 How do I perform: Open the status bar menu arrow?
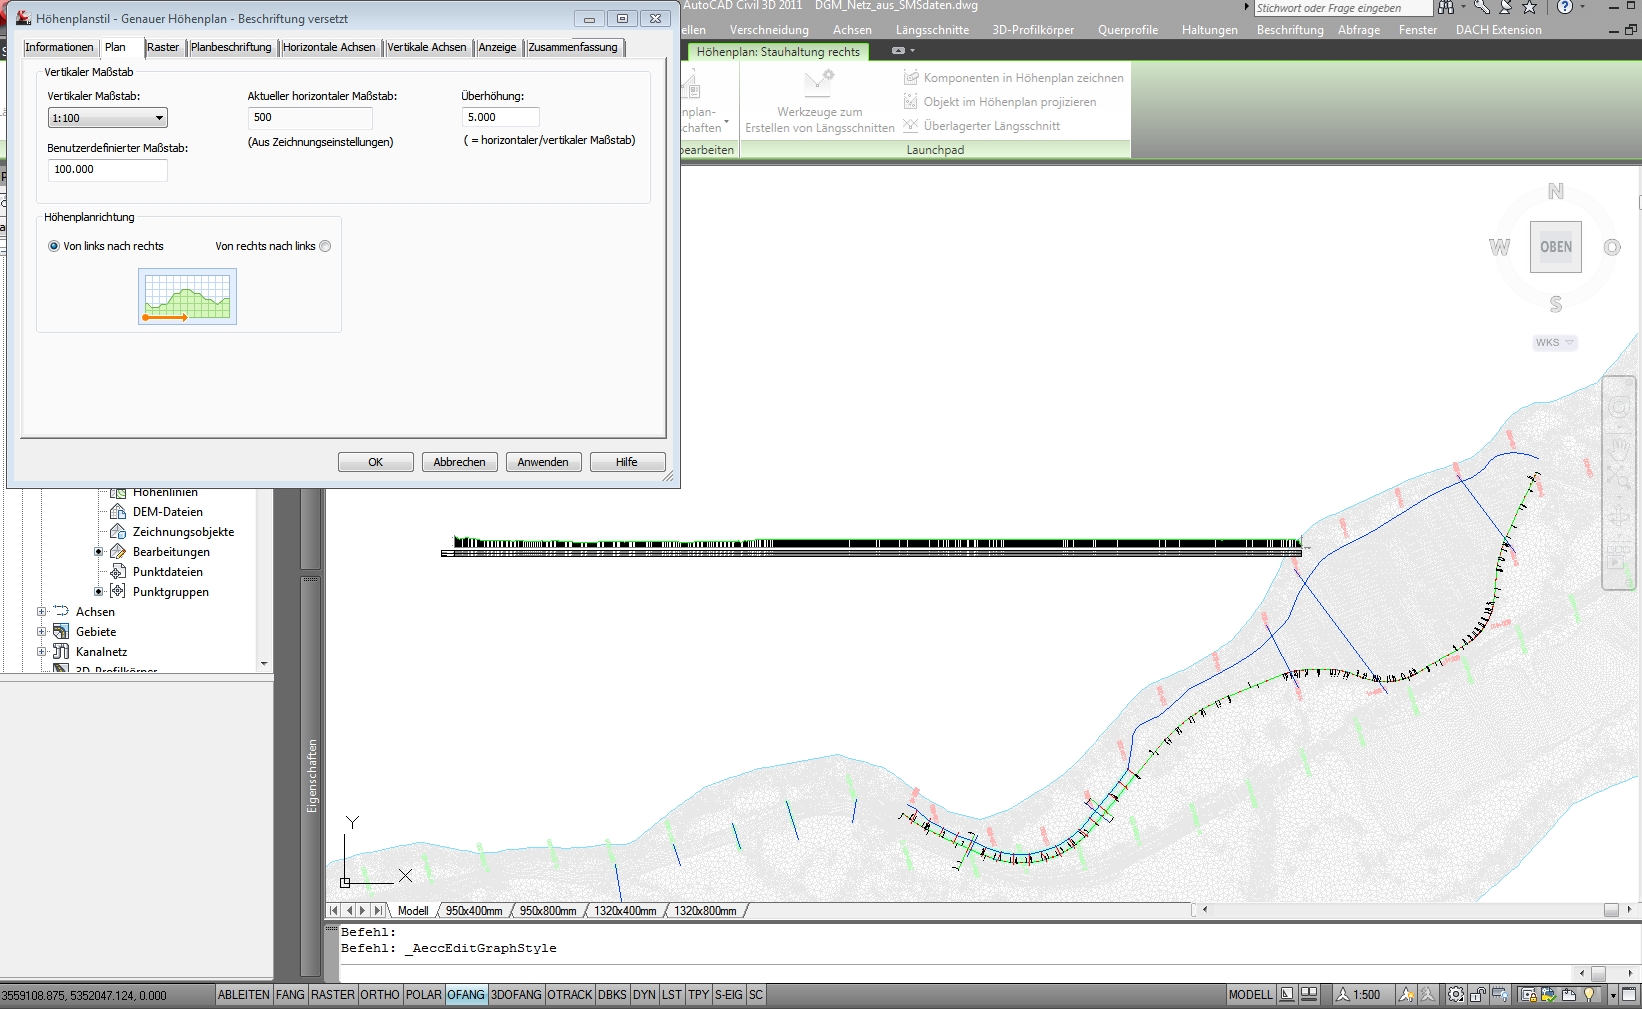point(1613,995)
